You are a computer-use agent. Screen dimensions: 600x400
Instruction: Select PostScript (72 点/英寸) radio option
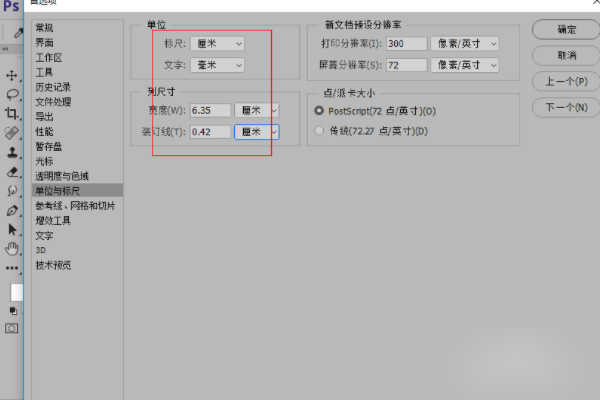click(319, 111)
